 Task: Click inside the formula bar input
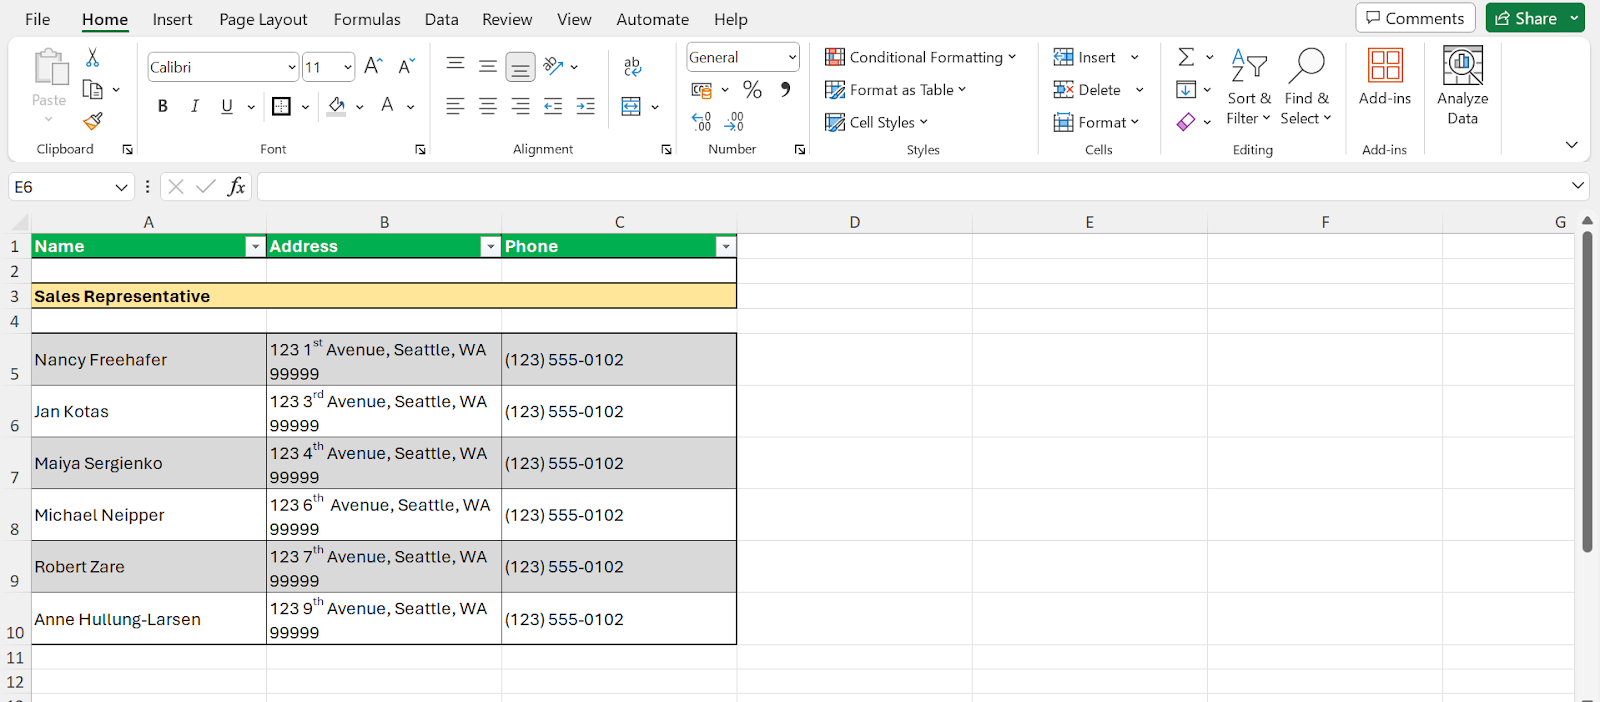900,187
